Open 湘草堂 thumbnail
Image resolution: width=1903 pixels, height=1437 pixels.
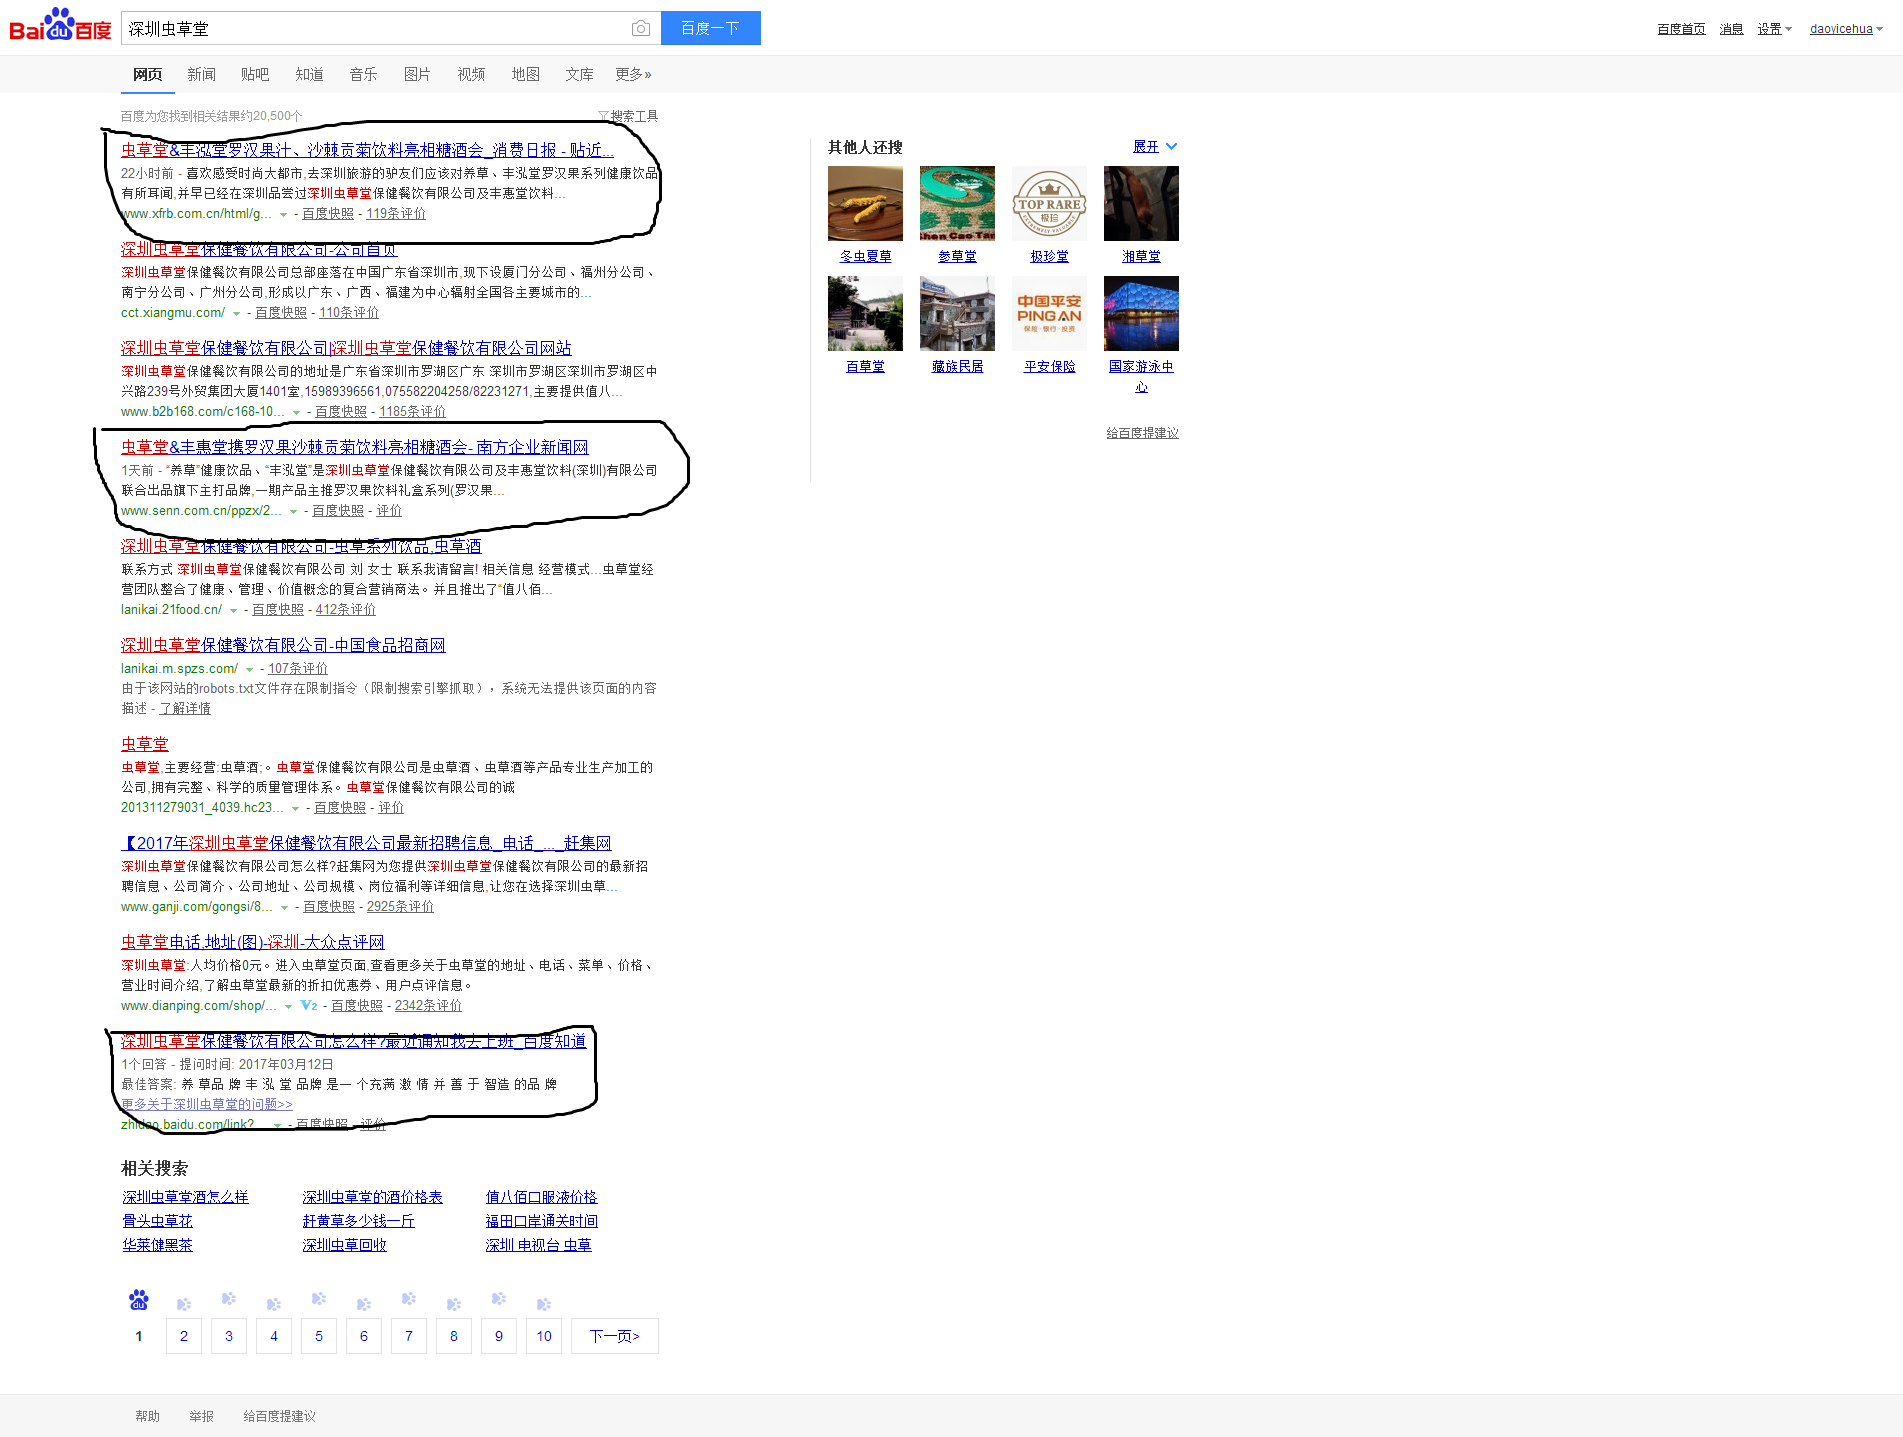click(x=1141, y=204)
